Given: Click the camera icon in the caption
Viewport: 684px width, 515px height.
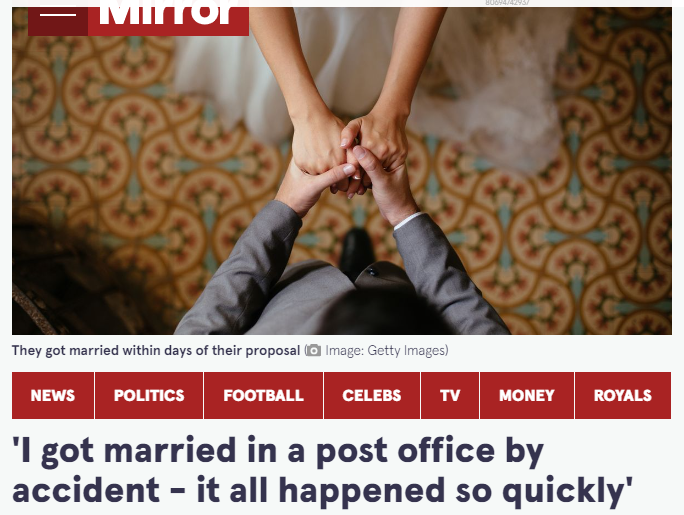Looking at the screenshot, I should [x=313, y=350].
